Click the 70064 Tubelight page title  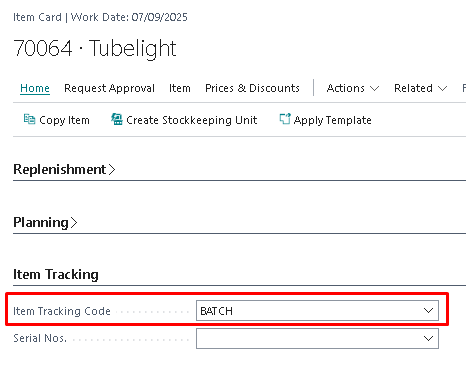pyautogui.click(x=95, y=48)
